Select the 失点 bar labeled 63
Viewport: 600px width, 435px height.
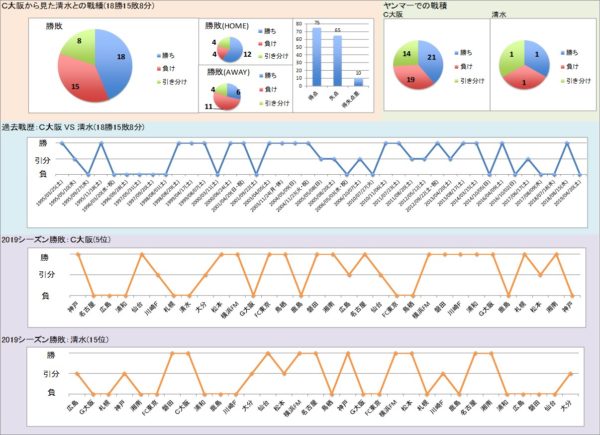click(x=338, y=60)
